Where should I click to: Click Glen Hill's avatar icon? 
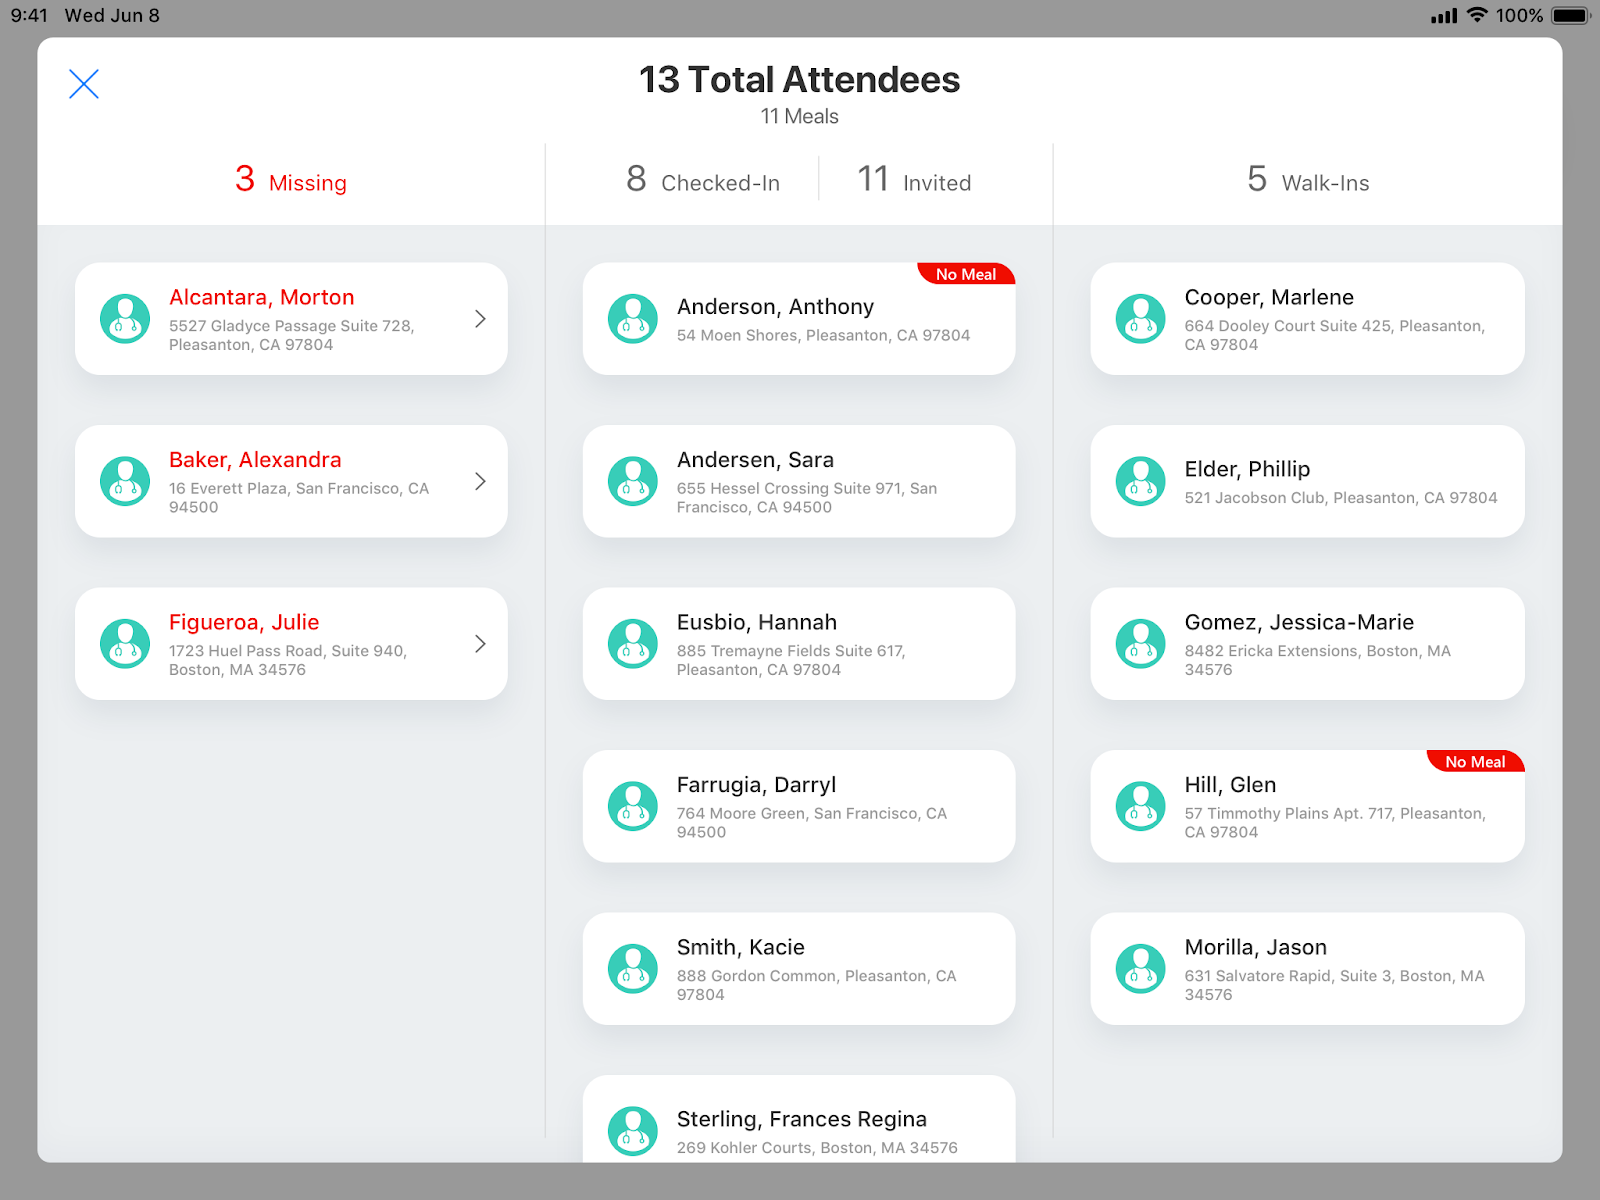1141,806
